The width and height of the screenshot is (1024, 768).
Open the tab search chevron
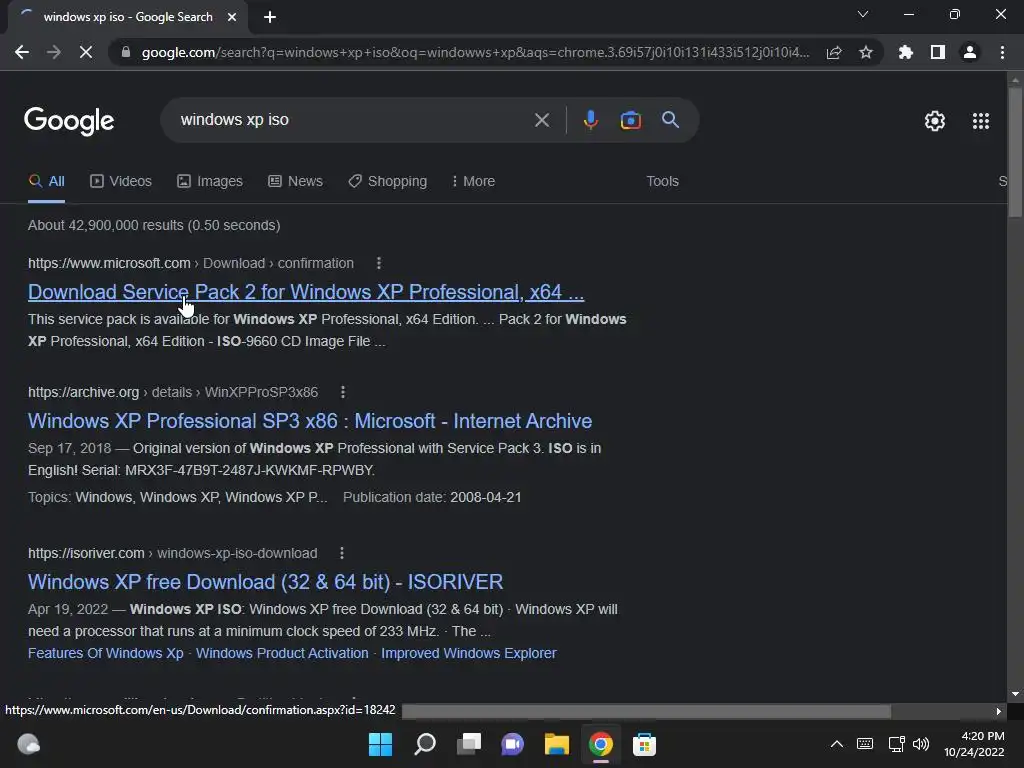coord(863,14)
